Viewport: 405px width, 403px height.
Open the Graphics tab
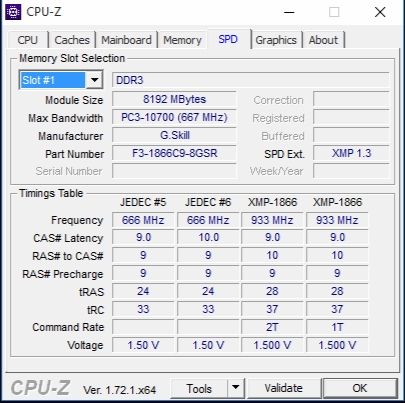(x=276, y=40)
